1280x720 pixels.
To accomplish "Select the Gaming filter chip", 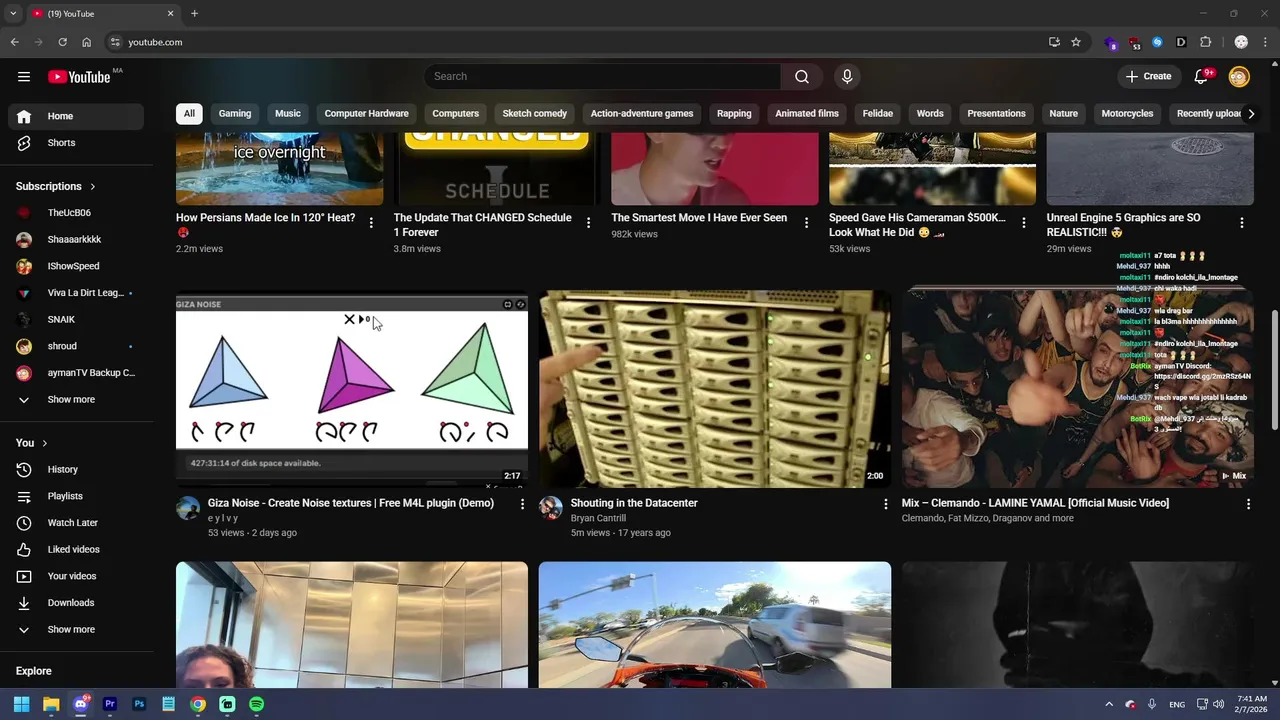I will point(235,114).
